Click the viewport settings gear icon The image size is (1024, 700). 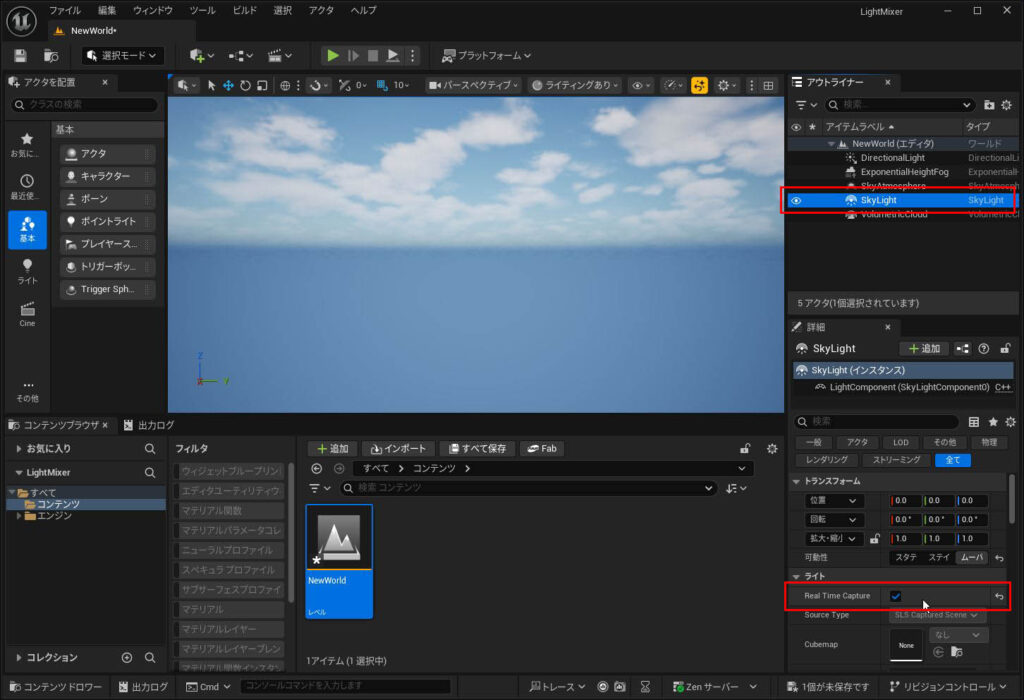(x=724, y=86)
